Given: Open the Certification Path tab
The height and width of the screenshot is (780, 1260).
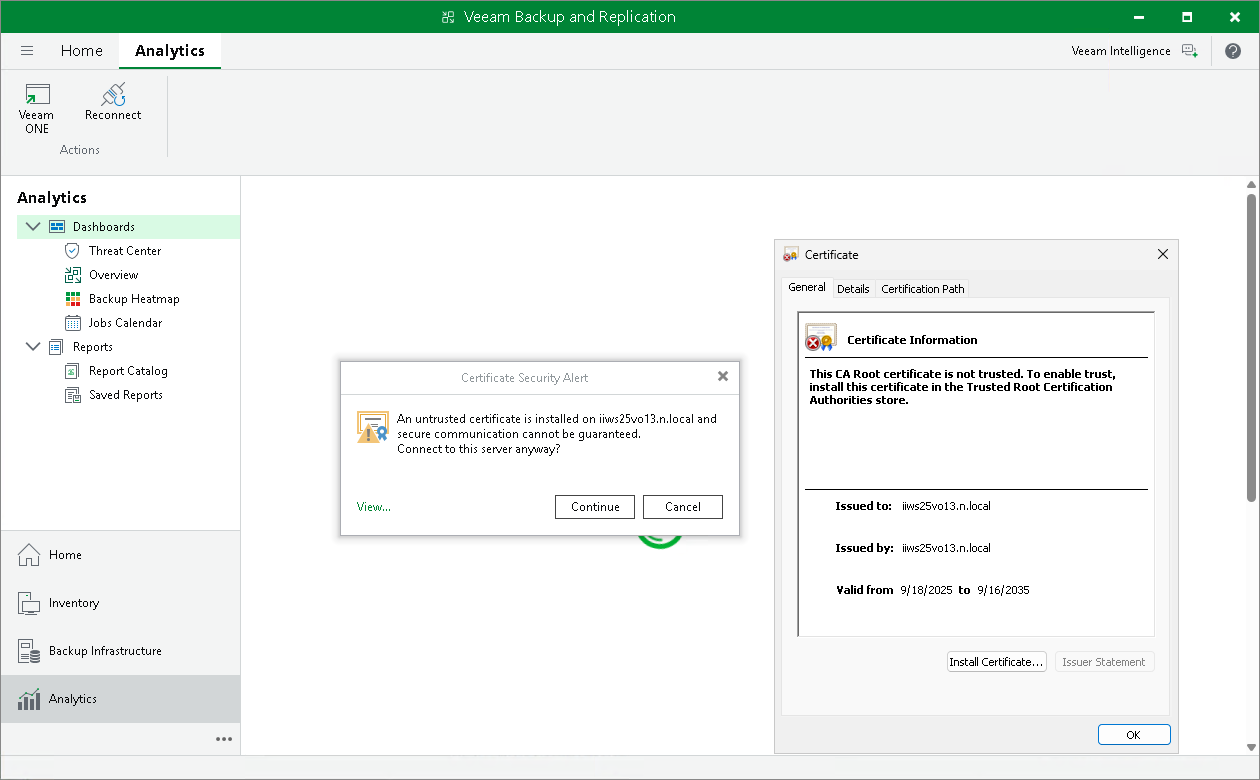Looking at the screenshot, I should [923, 289].
